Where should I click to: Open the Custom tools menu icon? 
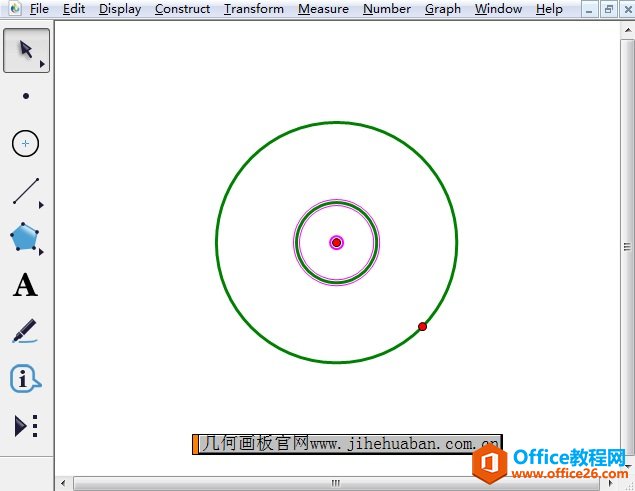click(x=26, y=426)
